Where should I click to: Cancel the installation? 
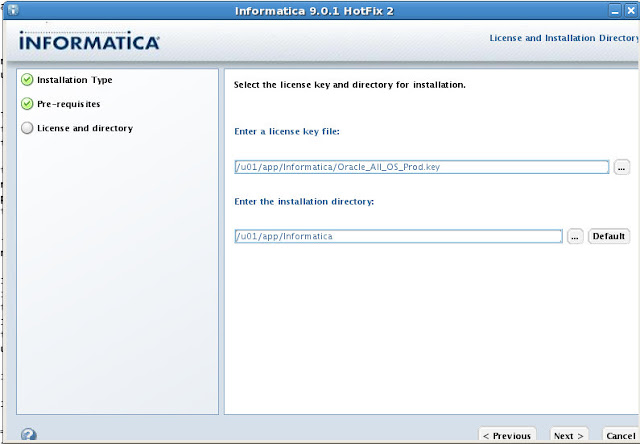[x=620, y=435]
